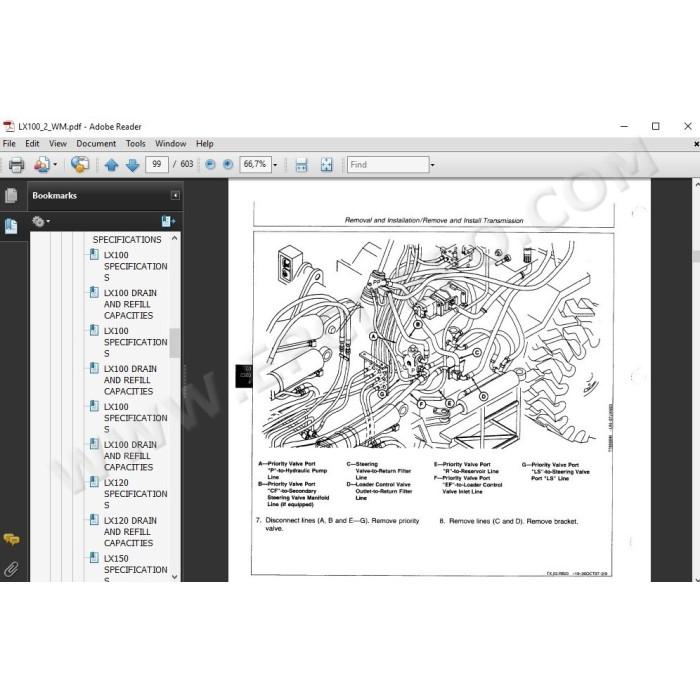Open the Find options dropdown arrow
Screen dimensions: 700x700
click(432, 165)
